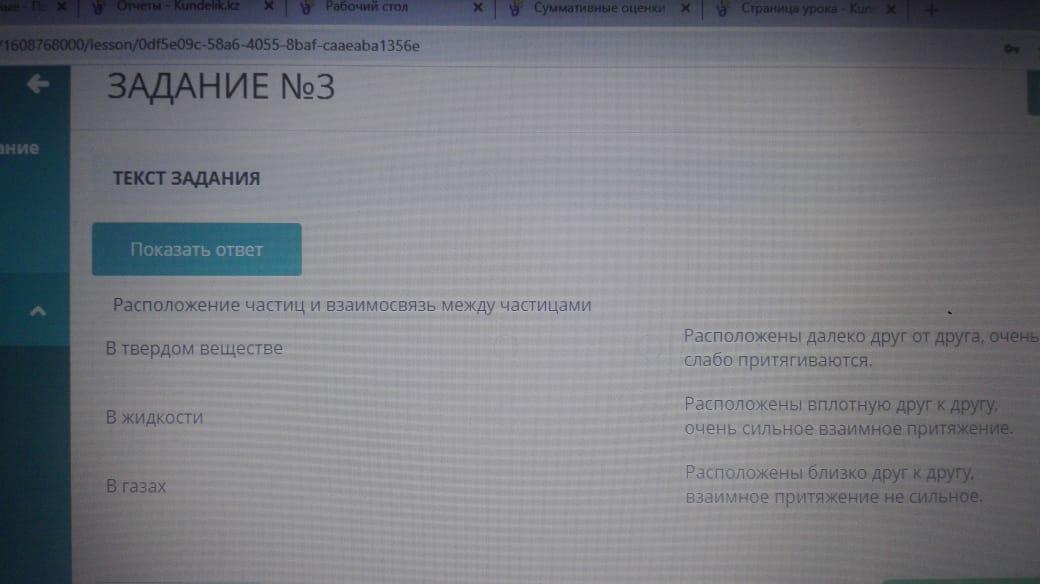Select the В жидкости item
This screenshot has height=584, width=1040.
tap(155, 417)
